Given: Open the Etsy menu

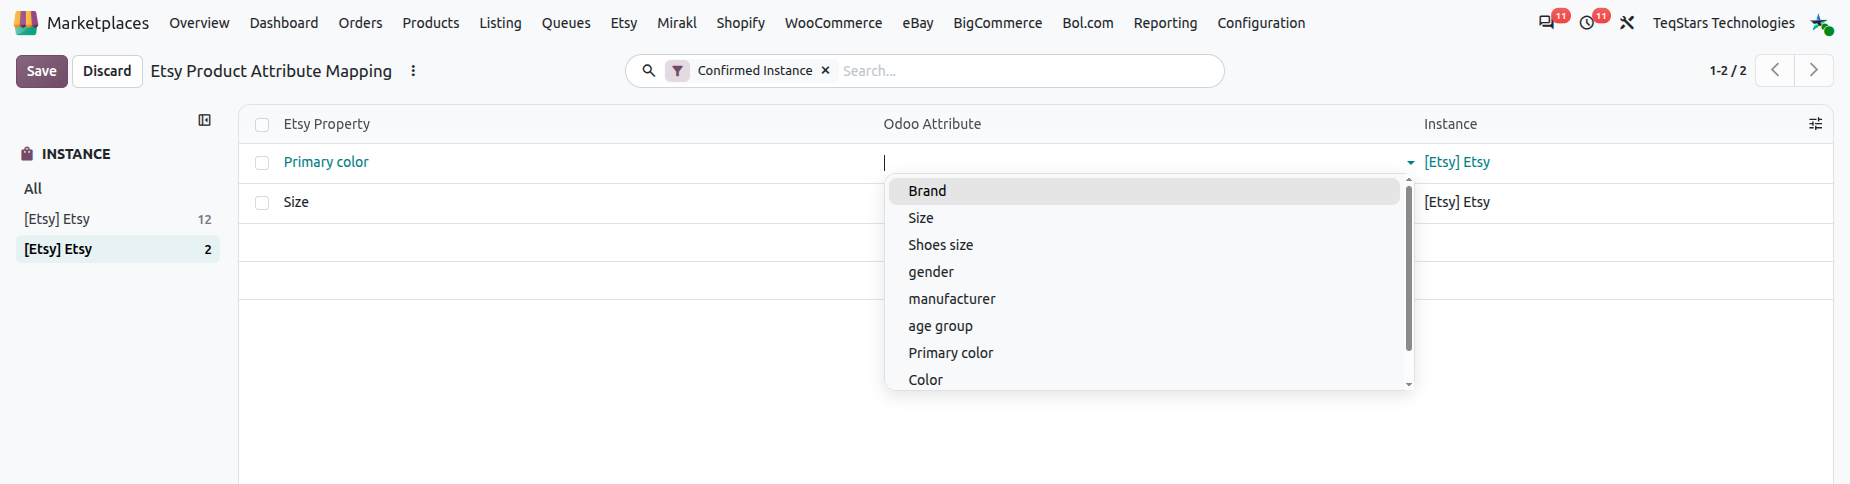Looking at the screenshot, I should [624, 23].
